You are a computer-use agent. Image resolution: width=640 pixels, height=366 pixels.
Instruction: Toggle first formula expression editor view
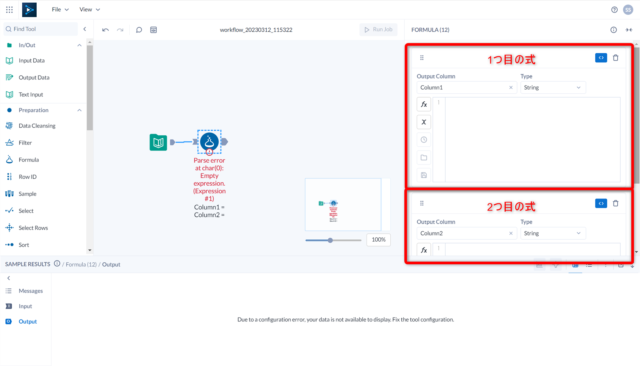[x=601, y=58]
